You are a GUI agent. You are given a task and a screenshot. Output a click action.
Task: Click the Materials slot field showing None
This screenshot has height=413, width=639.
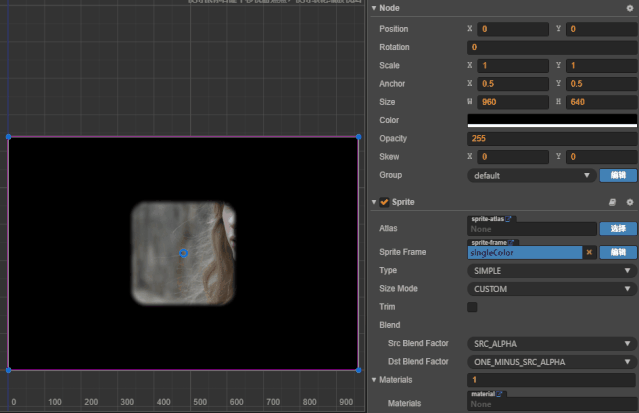click(552, 404)
